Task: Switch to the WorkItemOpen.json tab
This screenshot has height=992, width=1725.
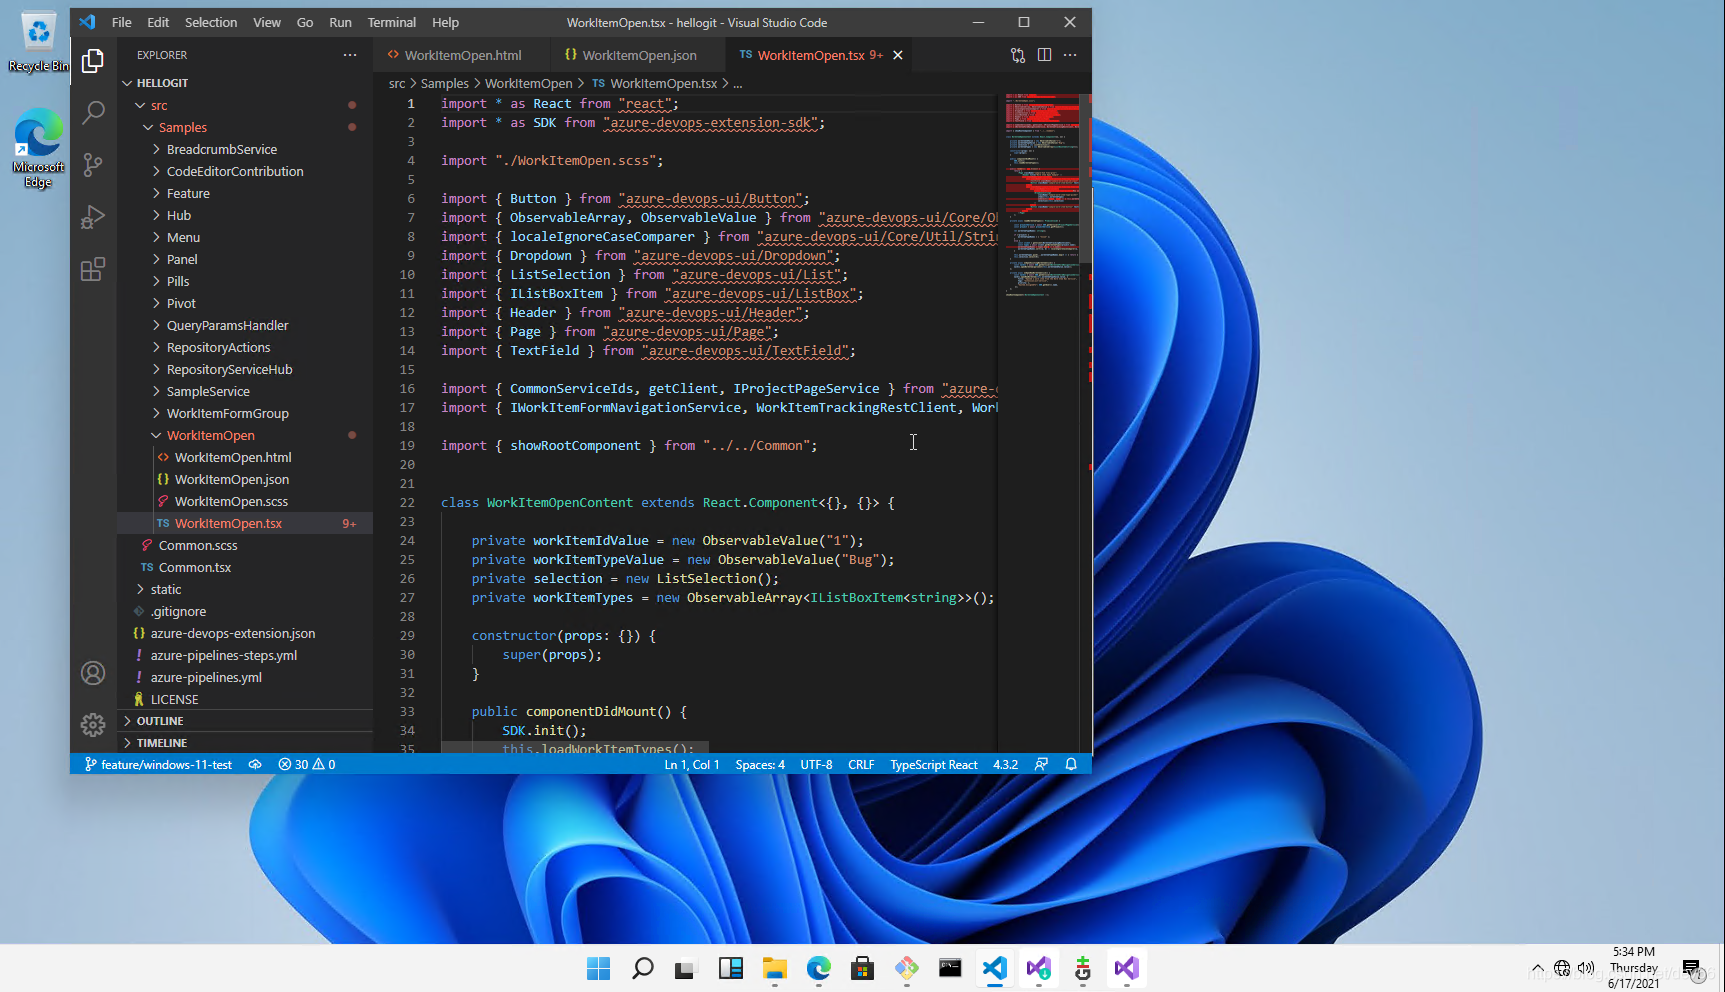Action: 639,55
